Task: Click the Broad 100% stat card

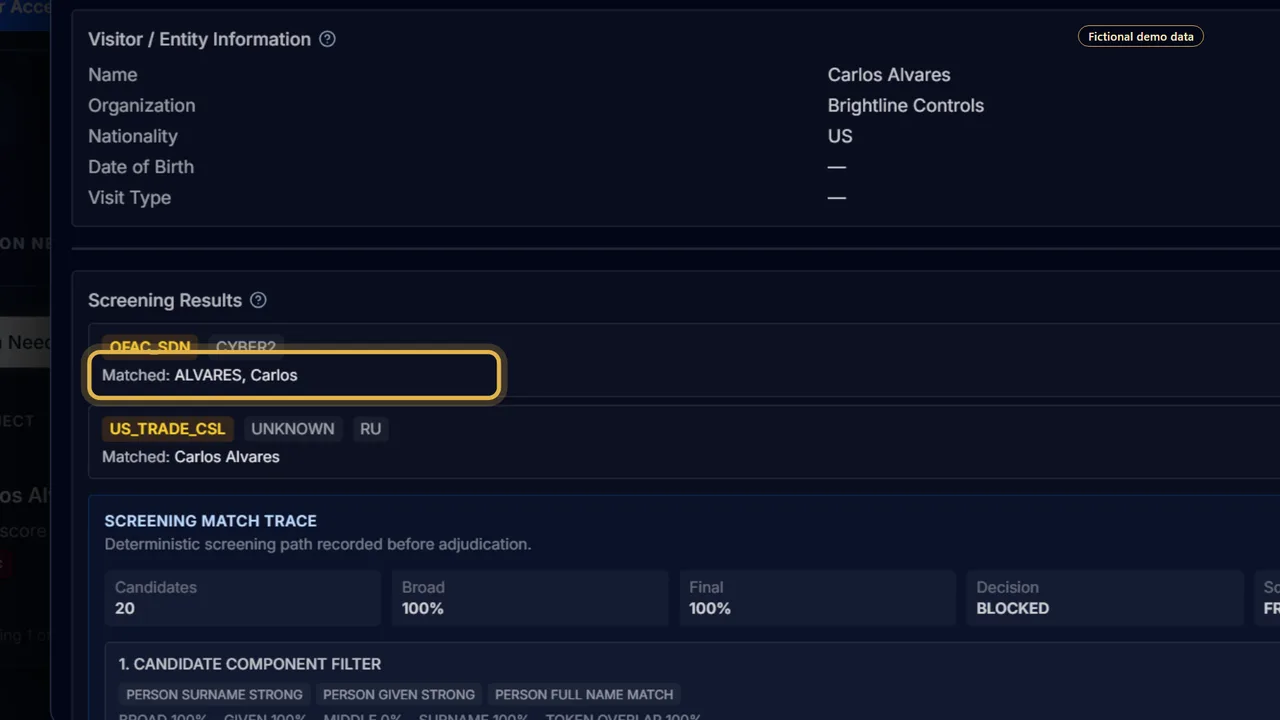Action: [x=530, y=598]
